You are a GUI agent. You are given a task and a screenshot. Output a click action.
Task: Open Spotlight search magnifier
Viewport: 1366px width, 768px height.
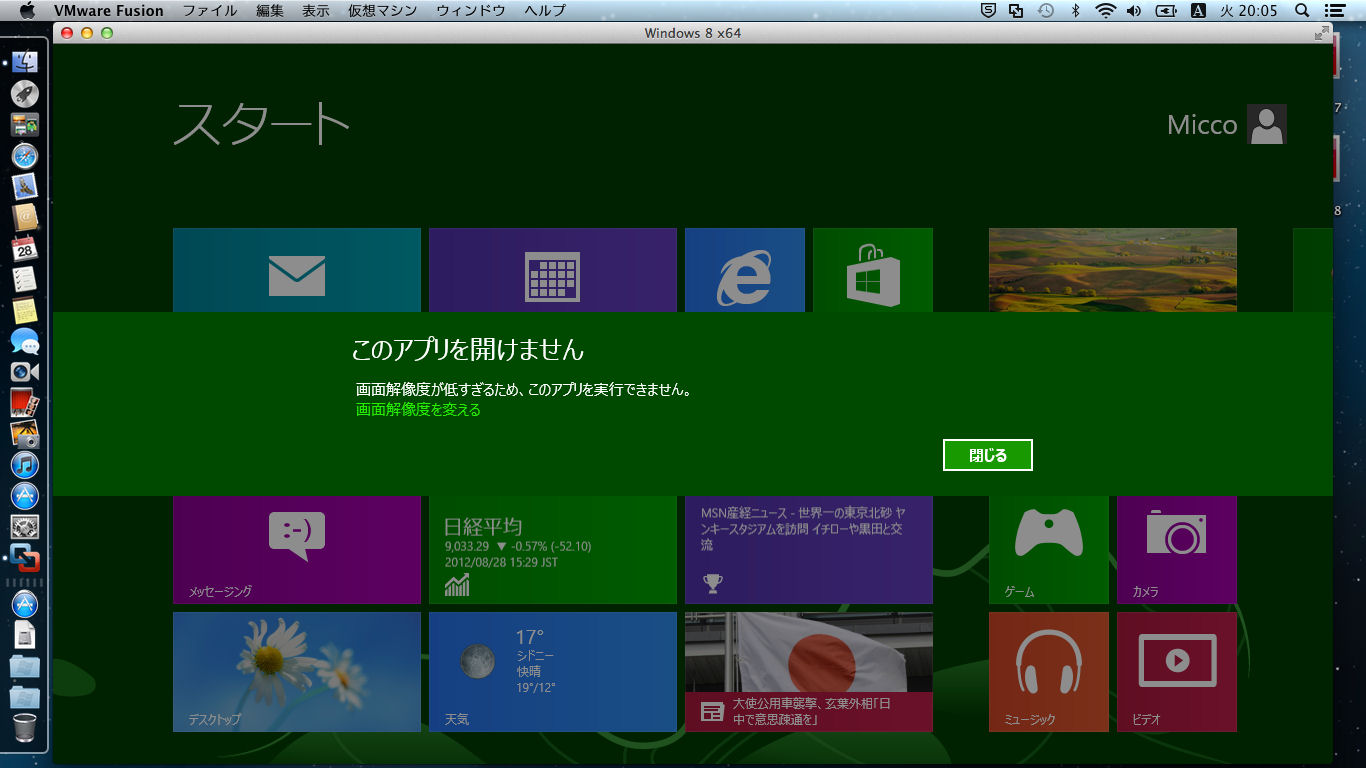coord(1302,10)
